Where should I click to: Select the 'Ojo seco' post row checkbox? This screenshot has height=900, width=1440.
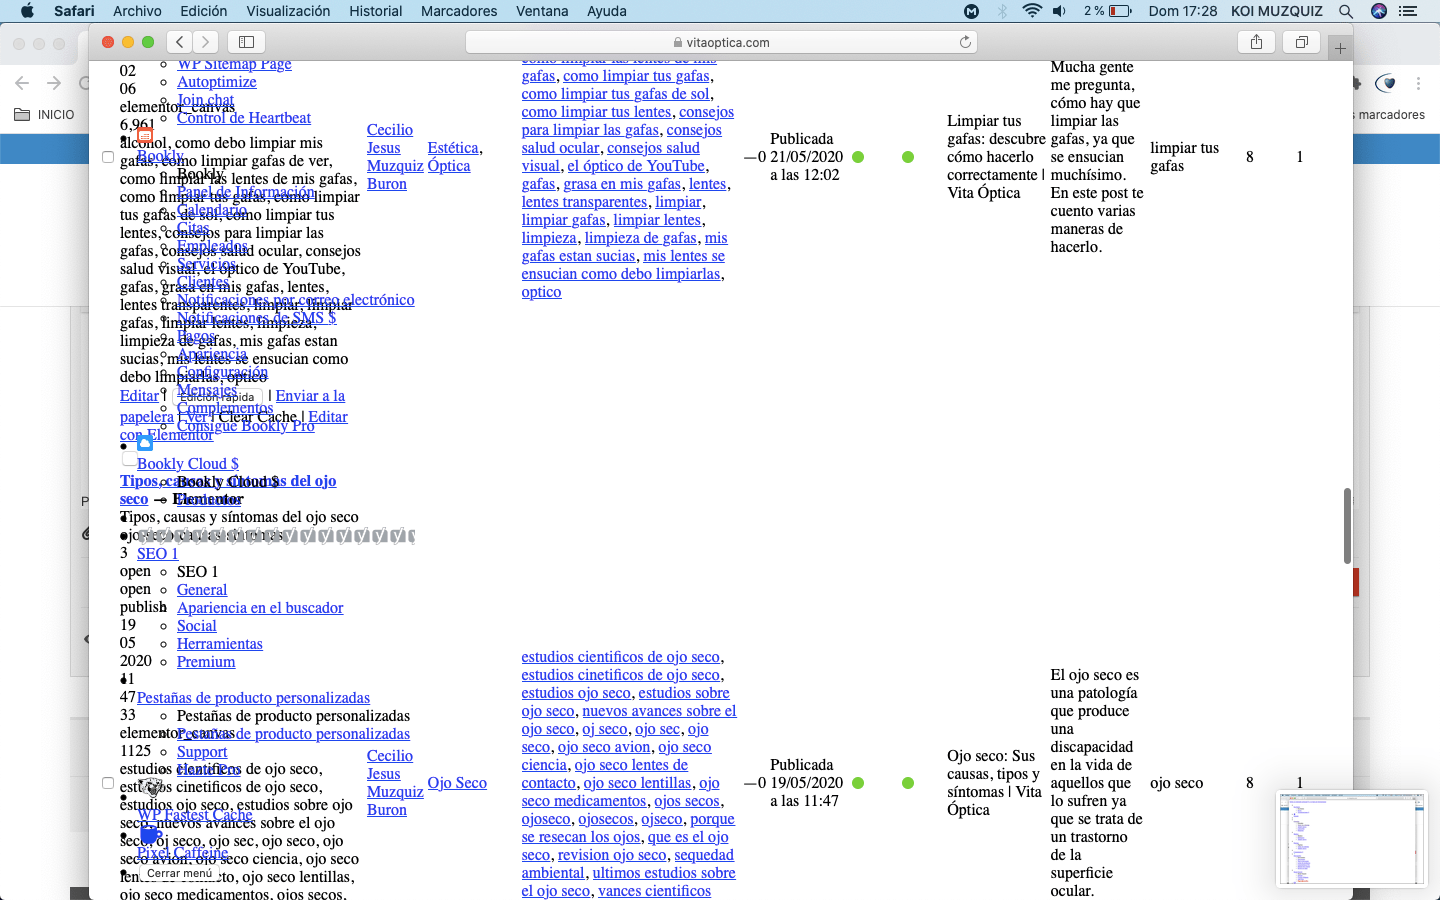108,783
